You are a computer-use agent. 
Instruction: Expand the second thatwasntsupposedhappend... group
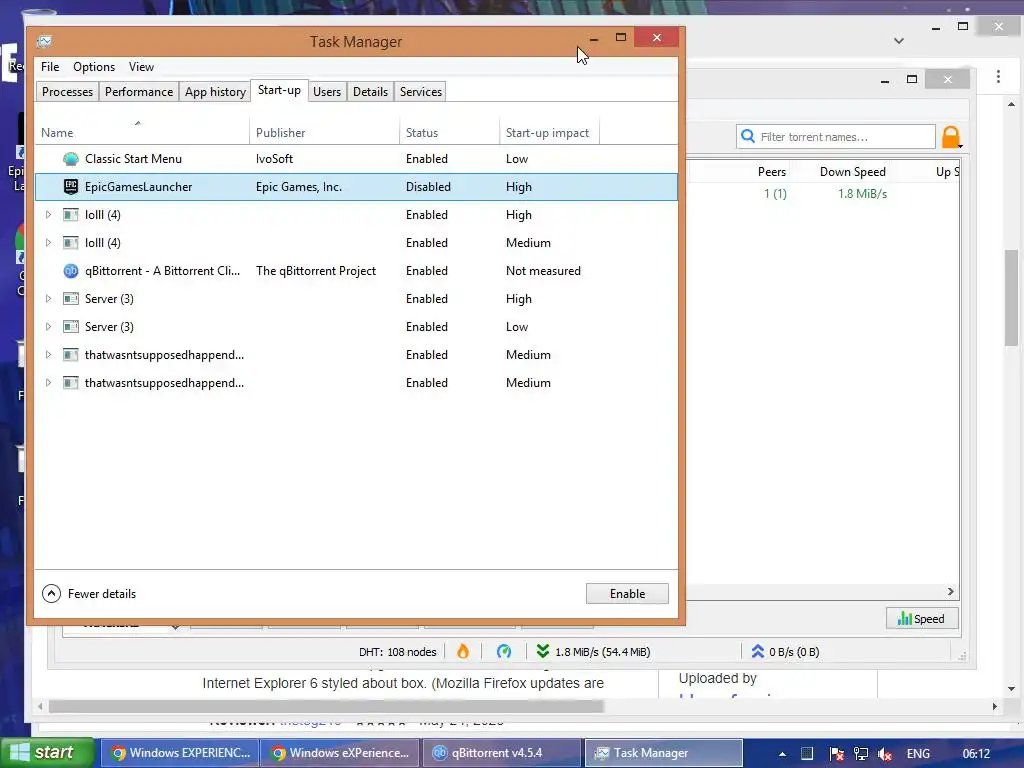pyautogui.click(x=48, y=383)
